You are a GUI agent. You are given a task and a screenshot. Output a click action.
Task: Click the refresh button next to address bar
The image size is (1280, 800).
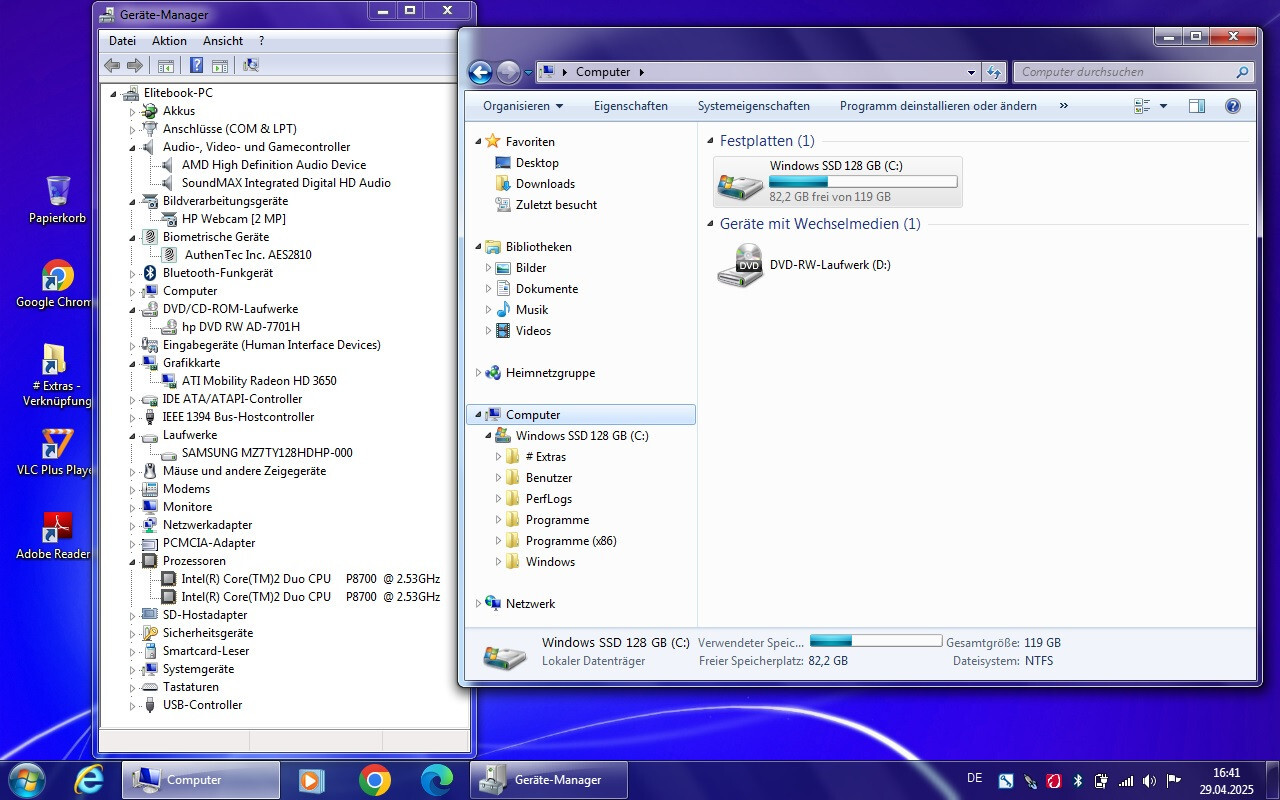coord(993,72)
